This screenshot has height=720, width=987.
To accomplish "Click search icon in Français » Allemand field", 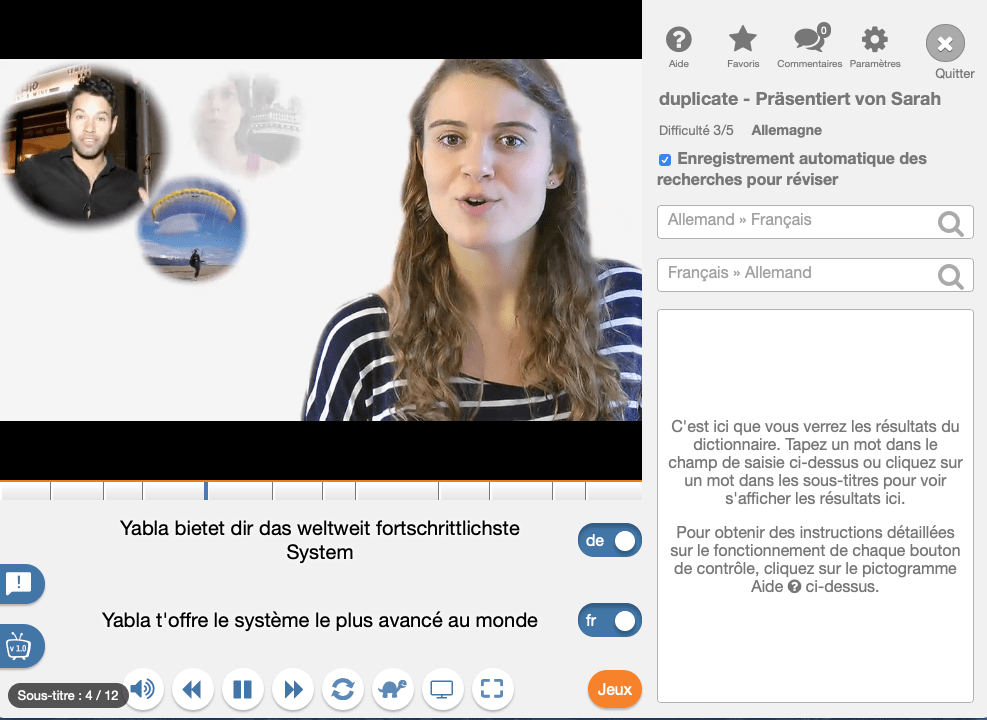I will [951, 276].
